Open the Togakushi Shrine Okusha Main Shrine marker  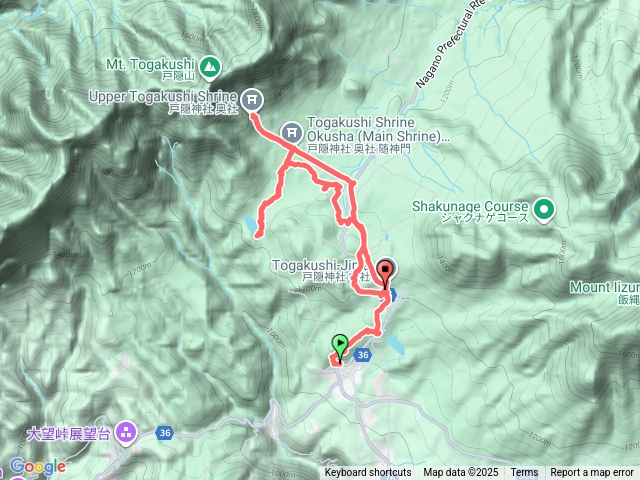[x=292, y=132]
